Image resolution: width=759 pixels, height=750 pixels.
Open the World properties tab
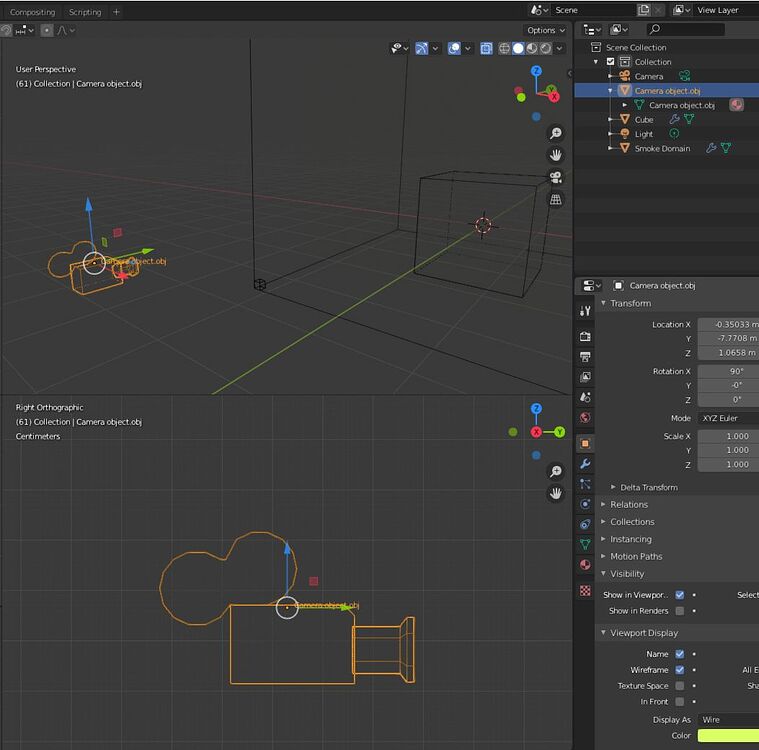(585, 417)
